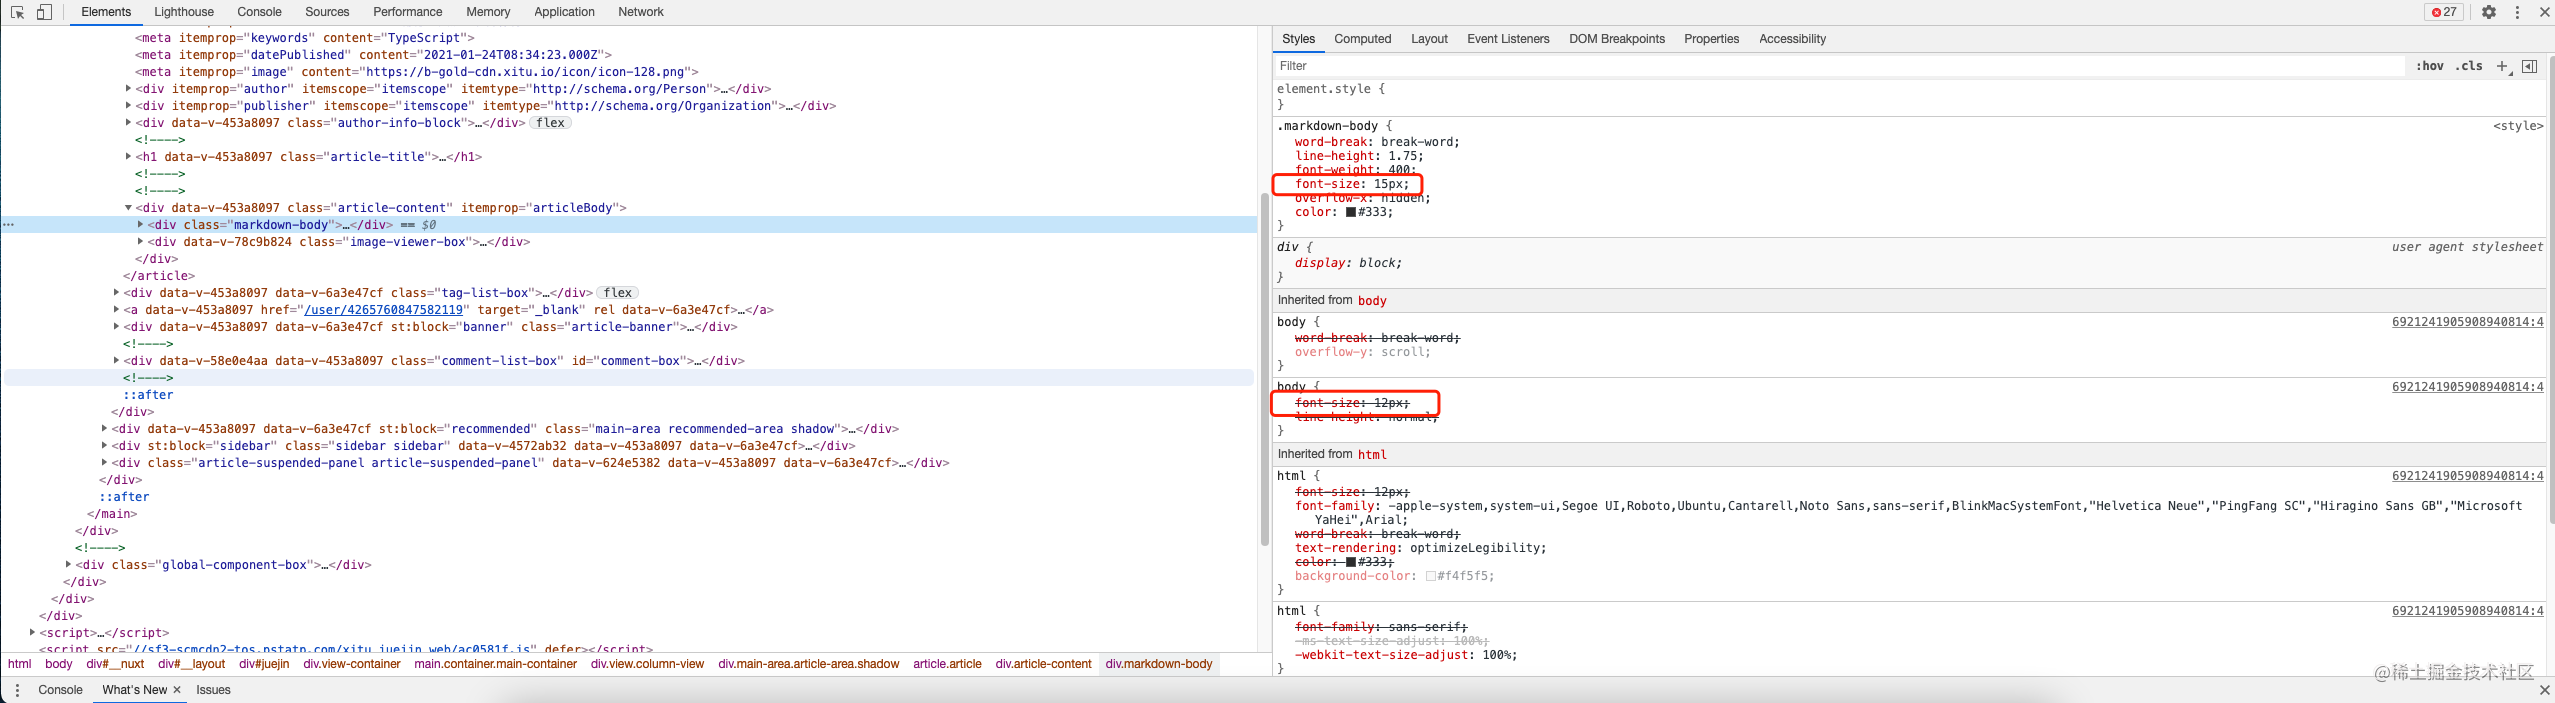Expand the comment-list-box div node

click(116, 361)
